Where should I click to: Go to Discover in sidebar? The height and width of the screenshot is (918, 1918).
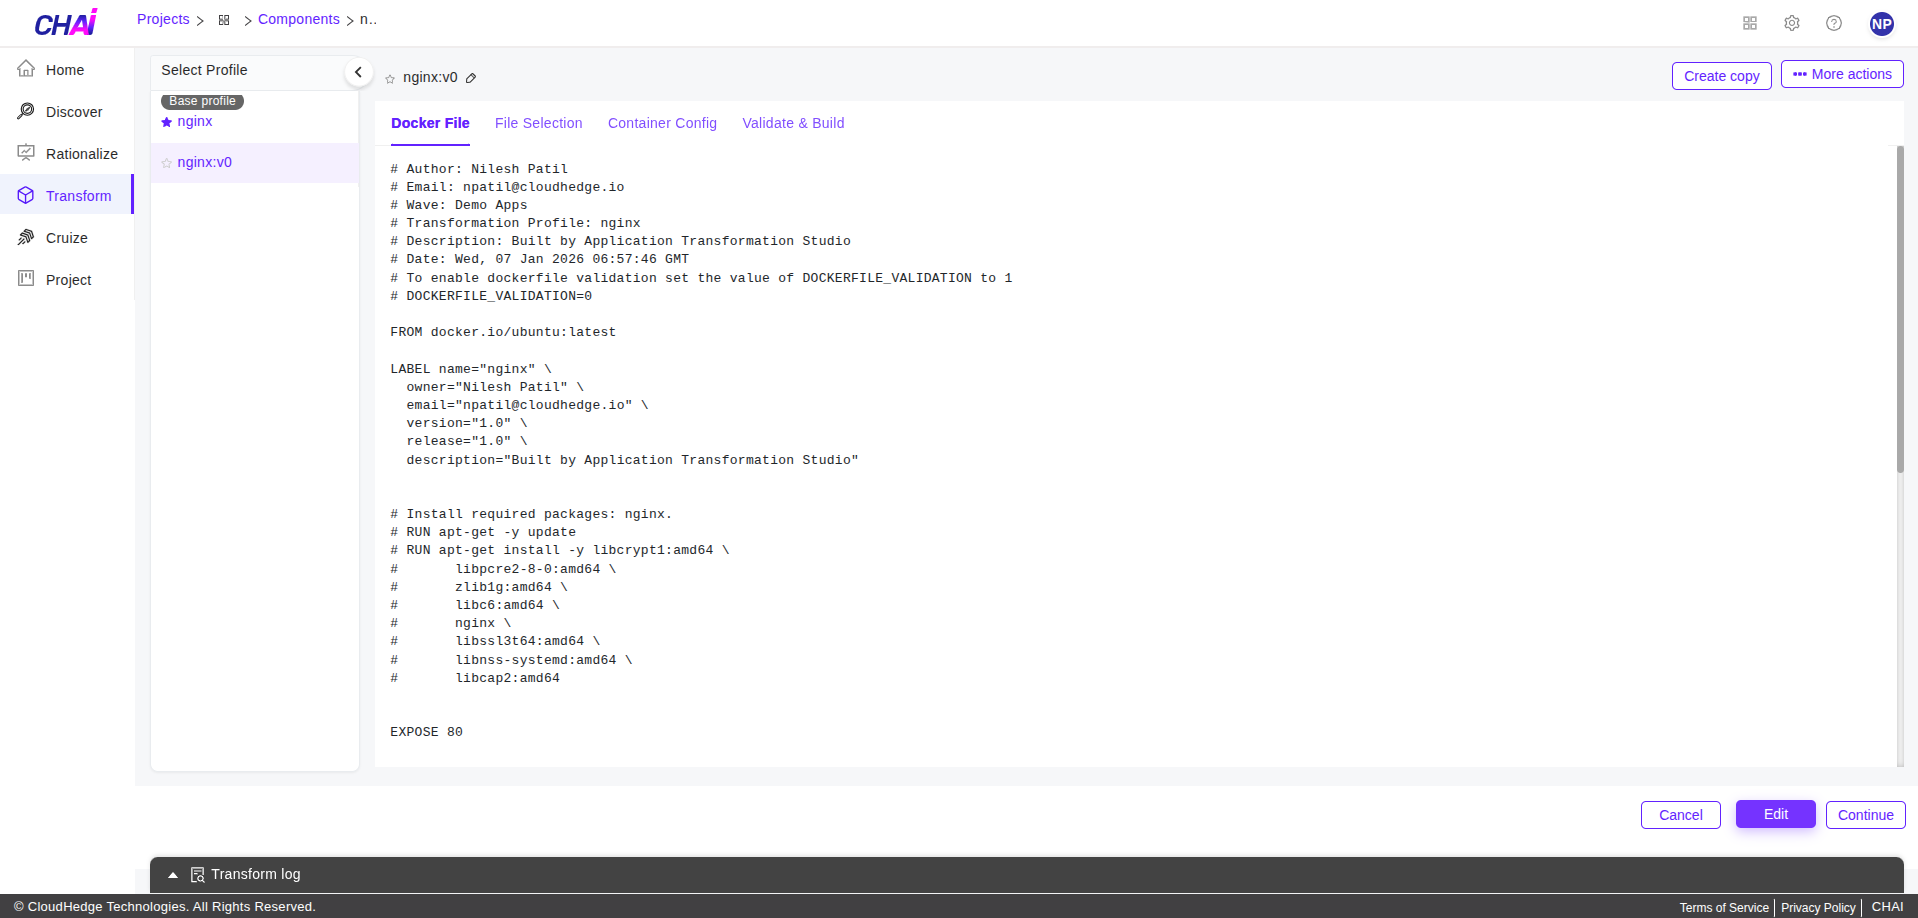74,112
